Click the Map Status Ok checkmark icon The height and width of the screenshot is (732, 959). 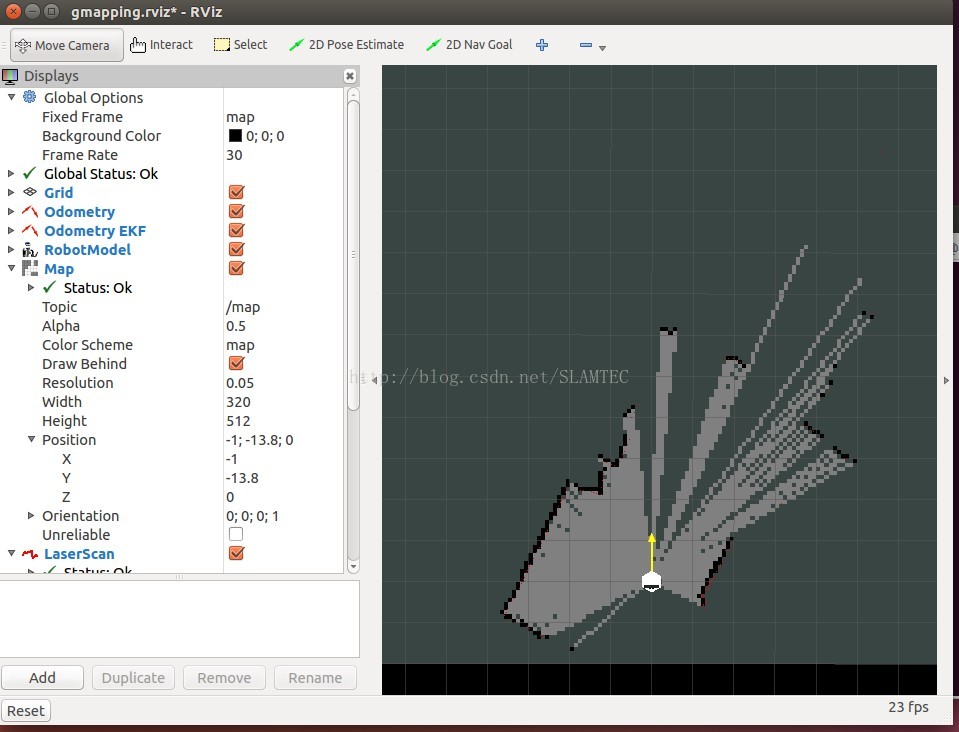pyautogui.click(x=50, y=287)
